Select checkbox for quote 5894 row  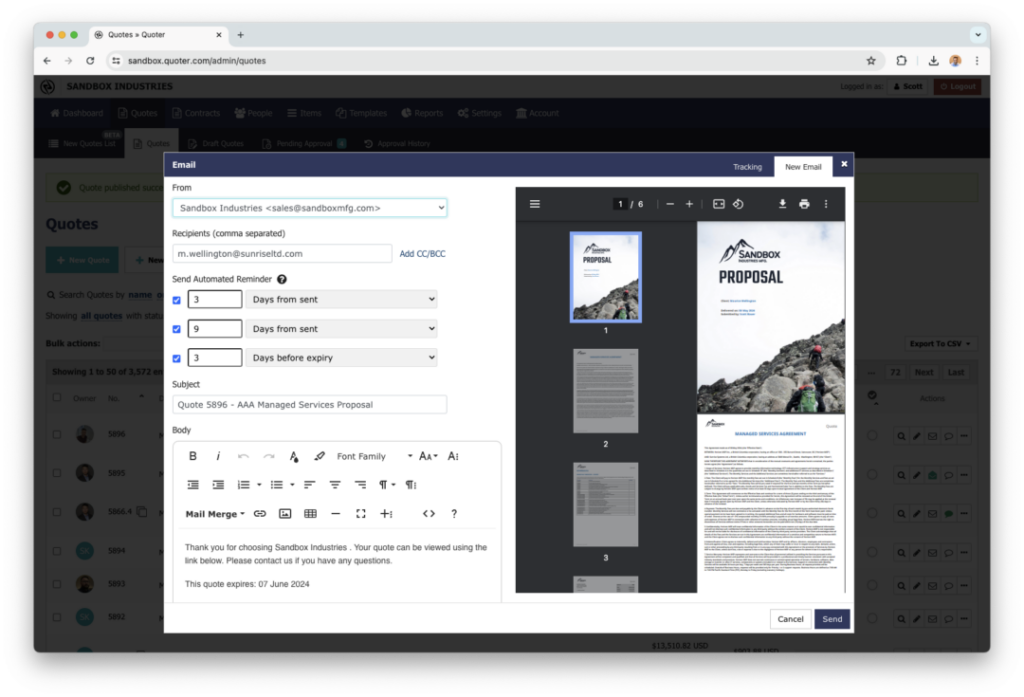[x=57, y=551]
